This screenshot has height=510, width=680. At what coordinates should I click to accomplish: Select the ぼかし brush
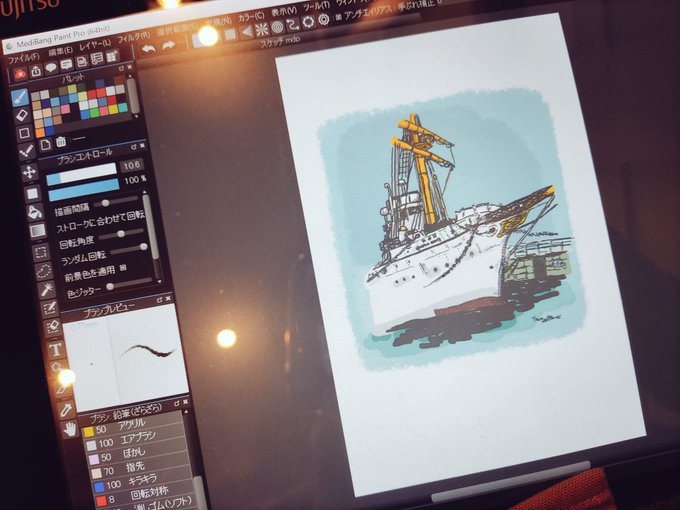point(138,454)
